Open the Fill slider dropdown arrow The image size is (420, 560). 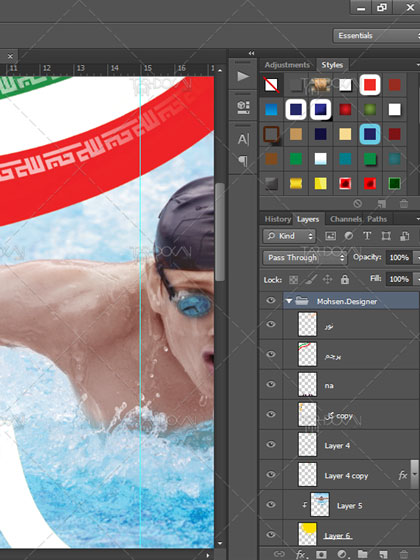[416, 279]
